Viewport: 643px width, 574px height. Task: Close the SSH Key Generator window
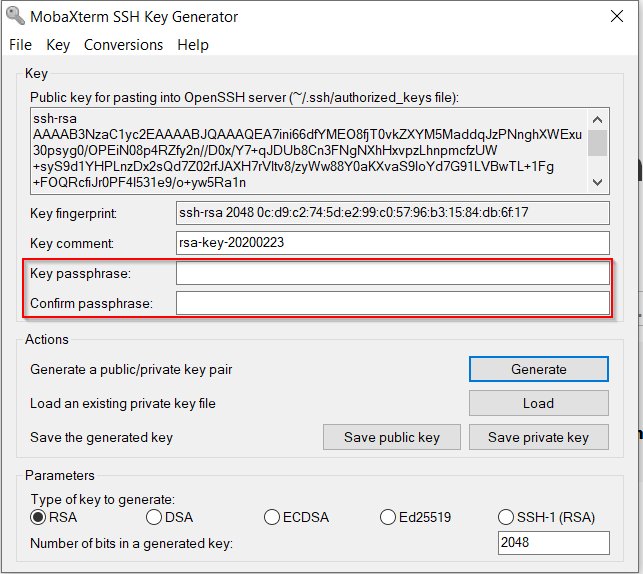pos(617,16)
